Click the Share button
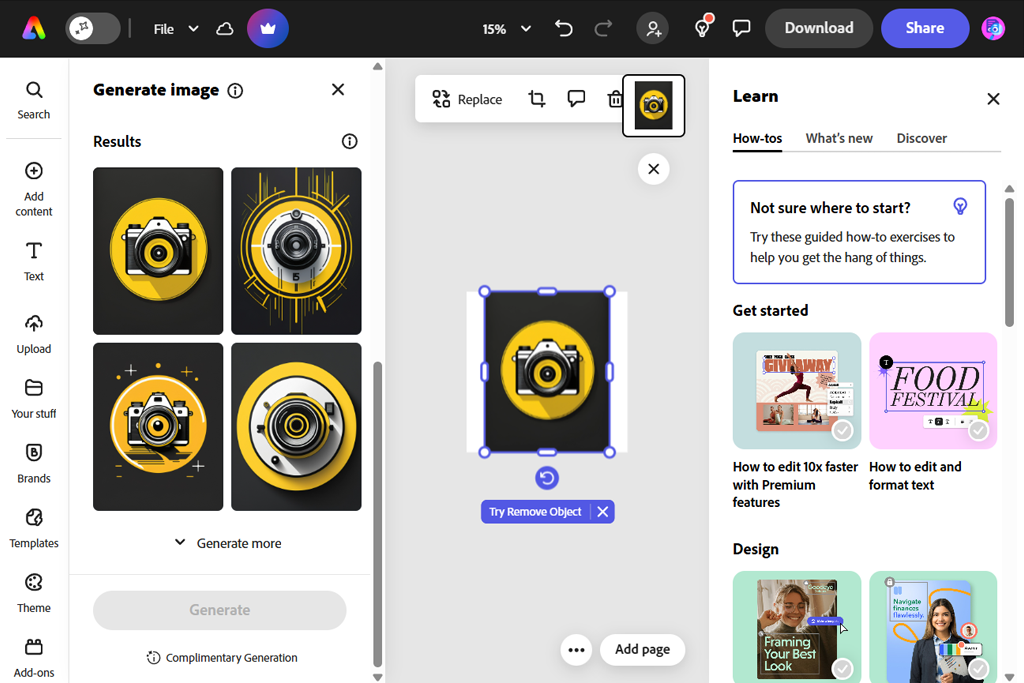 pyautogui.click(x=925, y=28)
